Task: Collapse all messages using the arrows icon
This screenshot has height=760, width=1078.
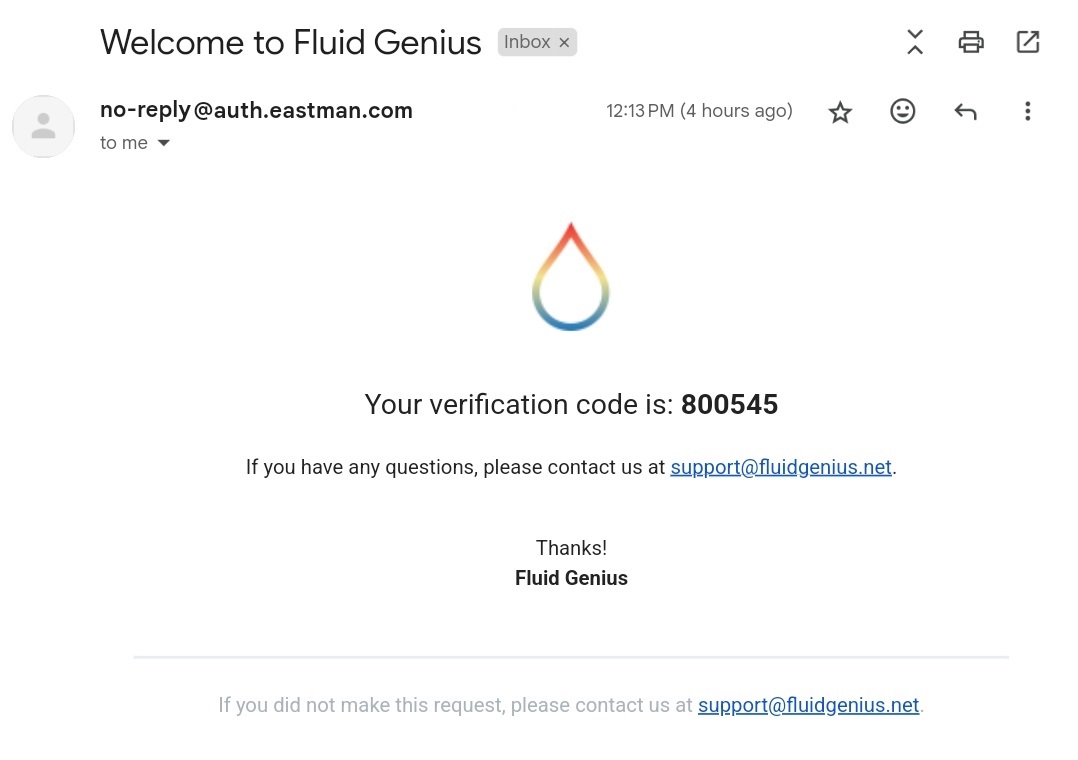Action: [915, 42]
